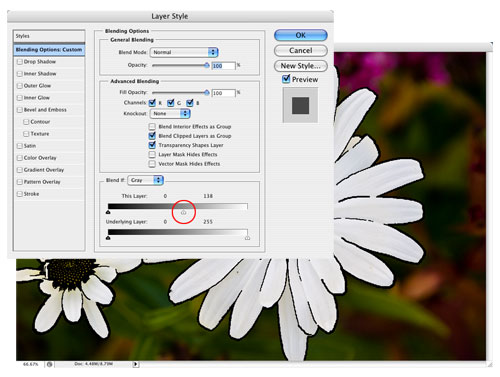Enable the Pattern Overlay checkbox
This screenshot has height=377, width=500.
[20, 182]
